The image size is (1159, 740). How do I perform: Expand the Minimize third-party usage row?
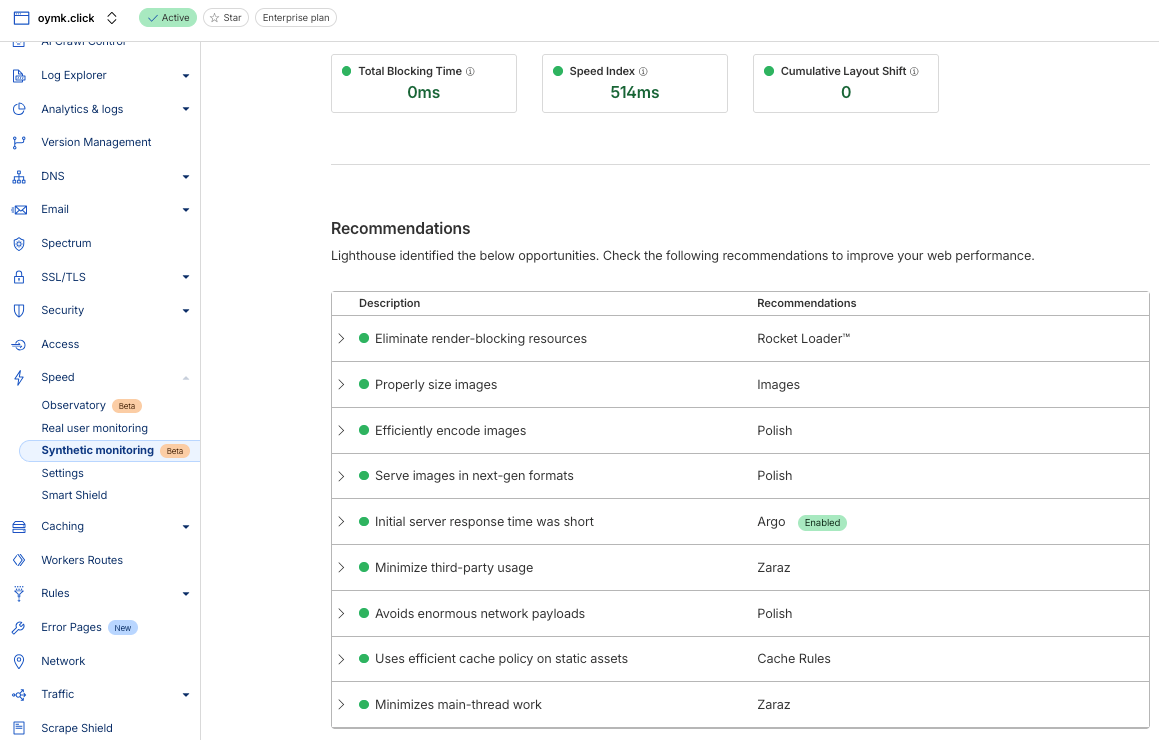pos(341,568)
